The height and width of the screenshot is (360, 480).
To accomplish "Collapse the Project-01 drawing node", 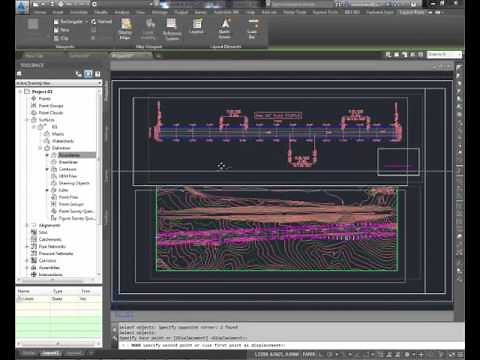I will (21, 91).
